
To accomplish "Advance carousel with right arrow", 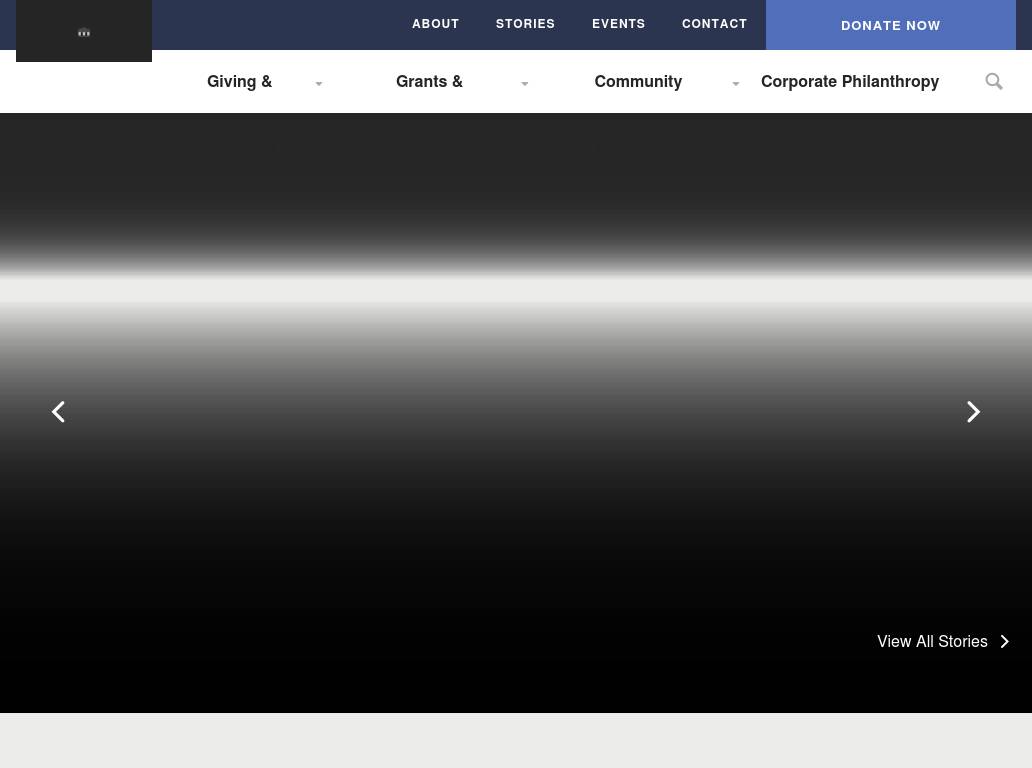I will [973, 412].
